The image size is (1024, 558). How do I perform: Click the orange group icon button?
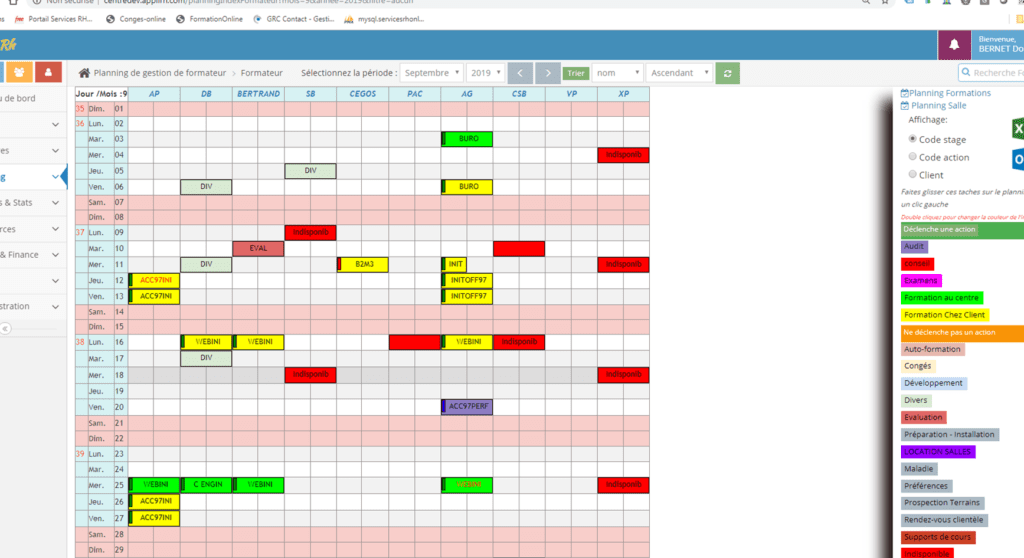(x=18, y=73)
